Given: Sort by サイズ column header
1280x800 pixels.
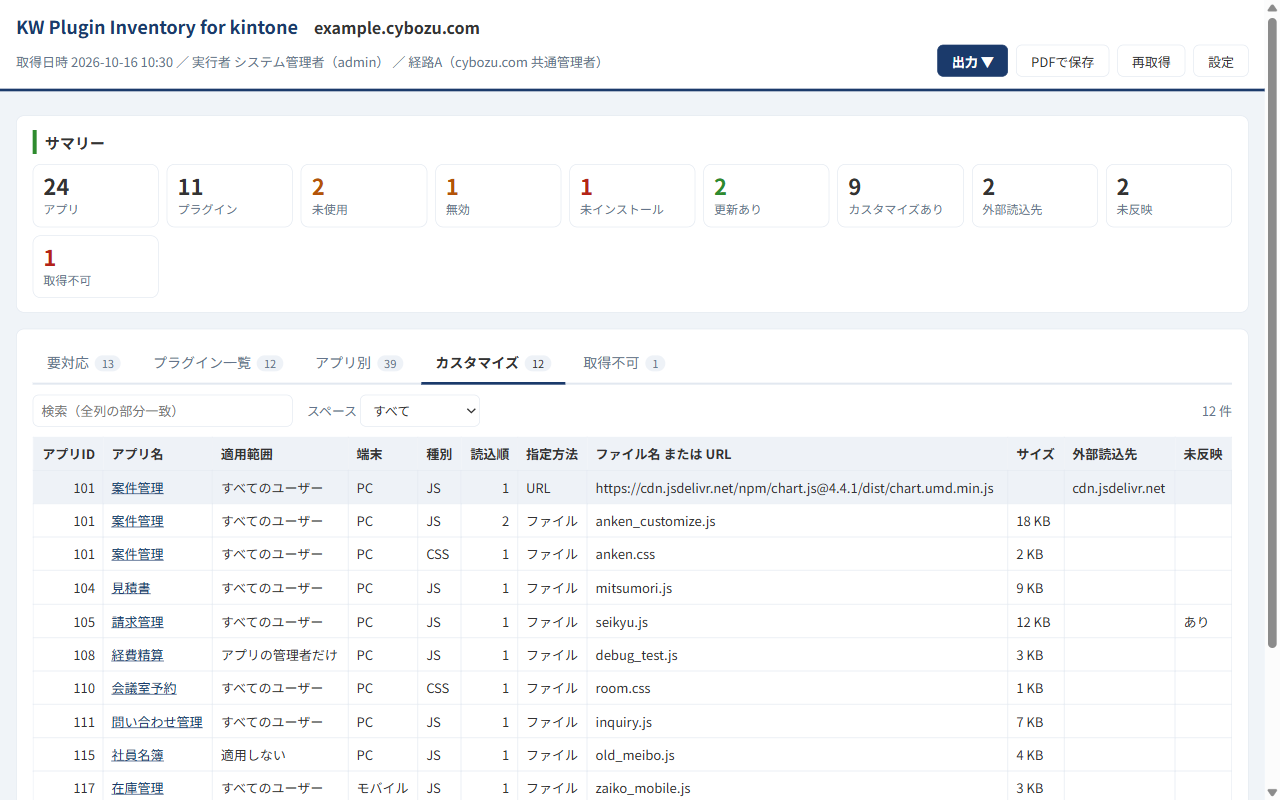Looking at the screenshot, I should click(x=1035, y=454).
